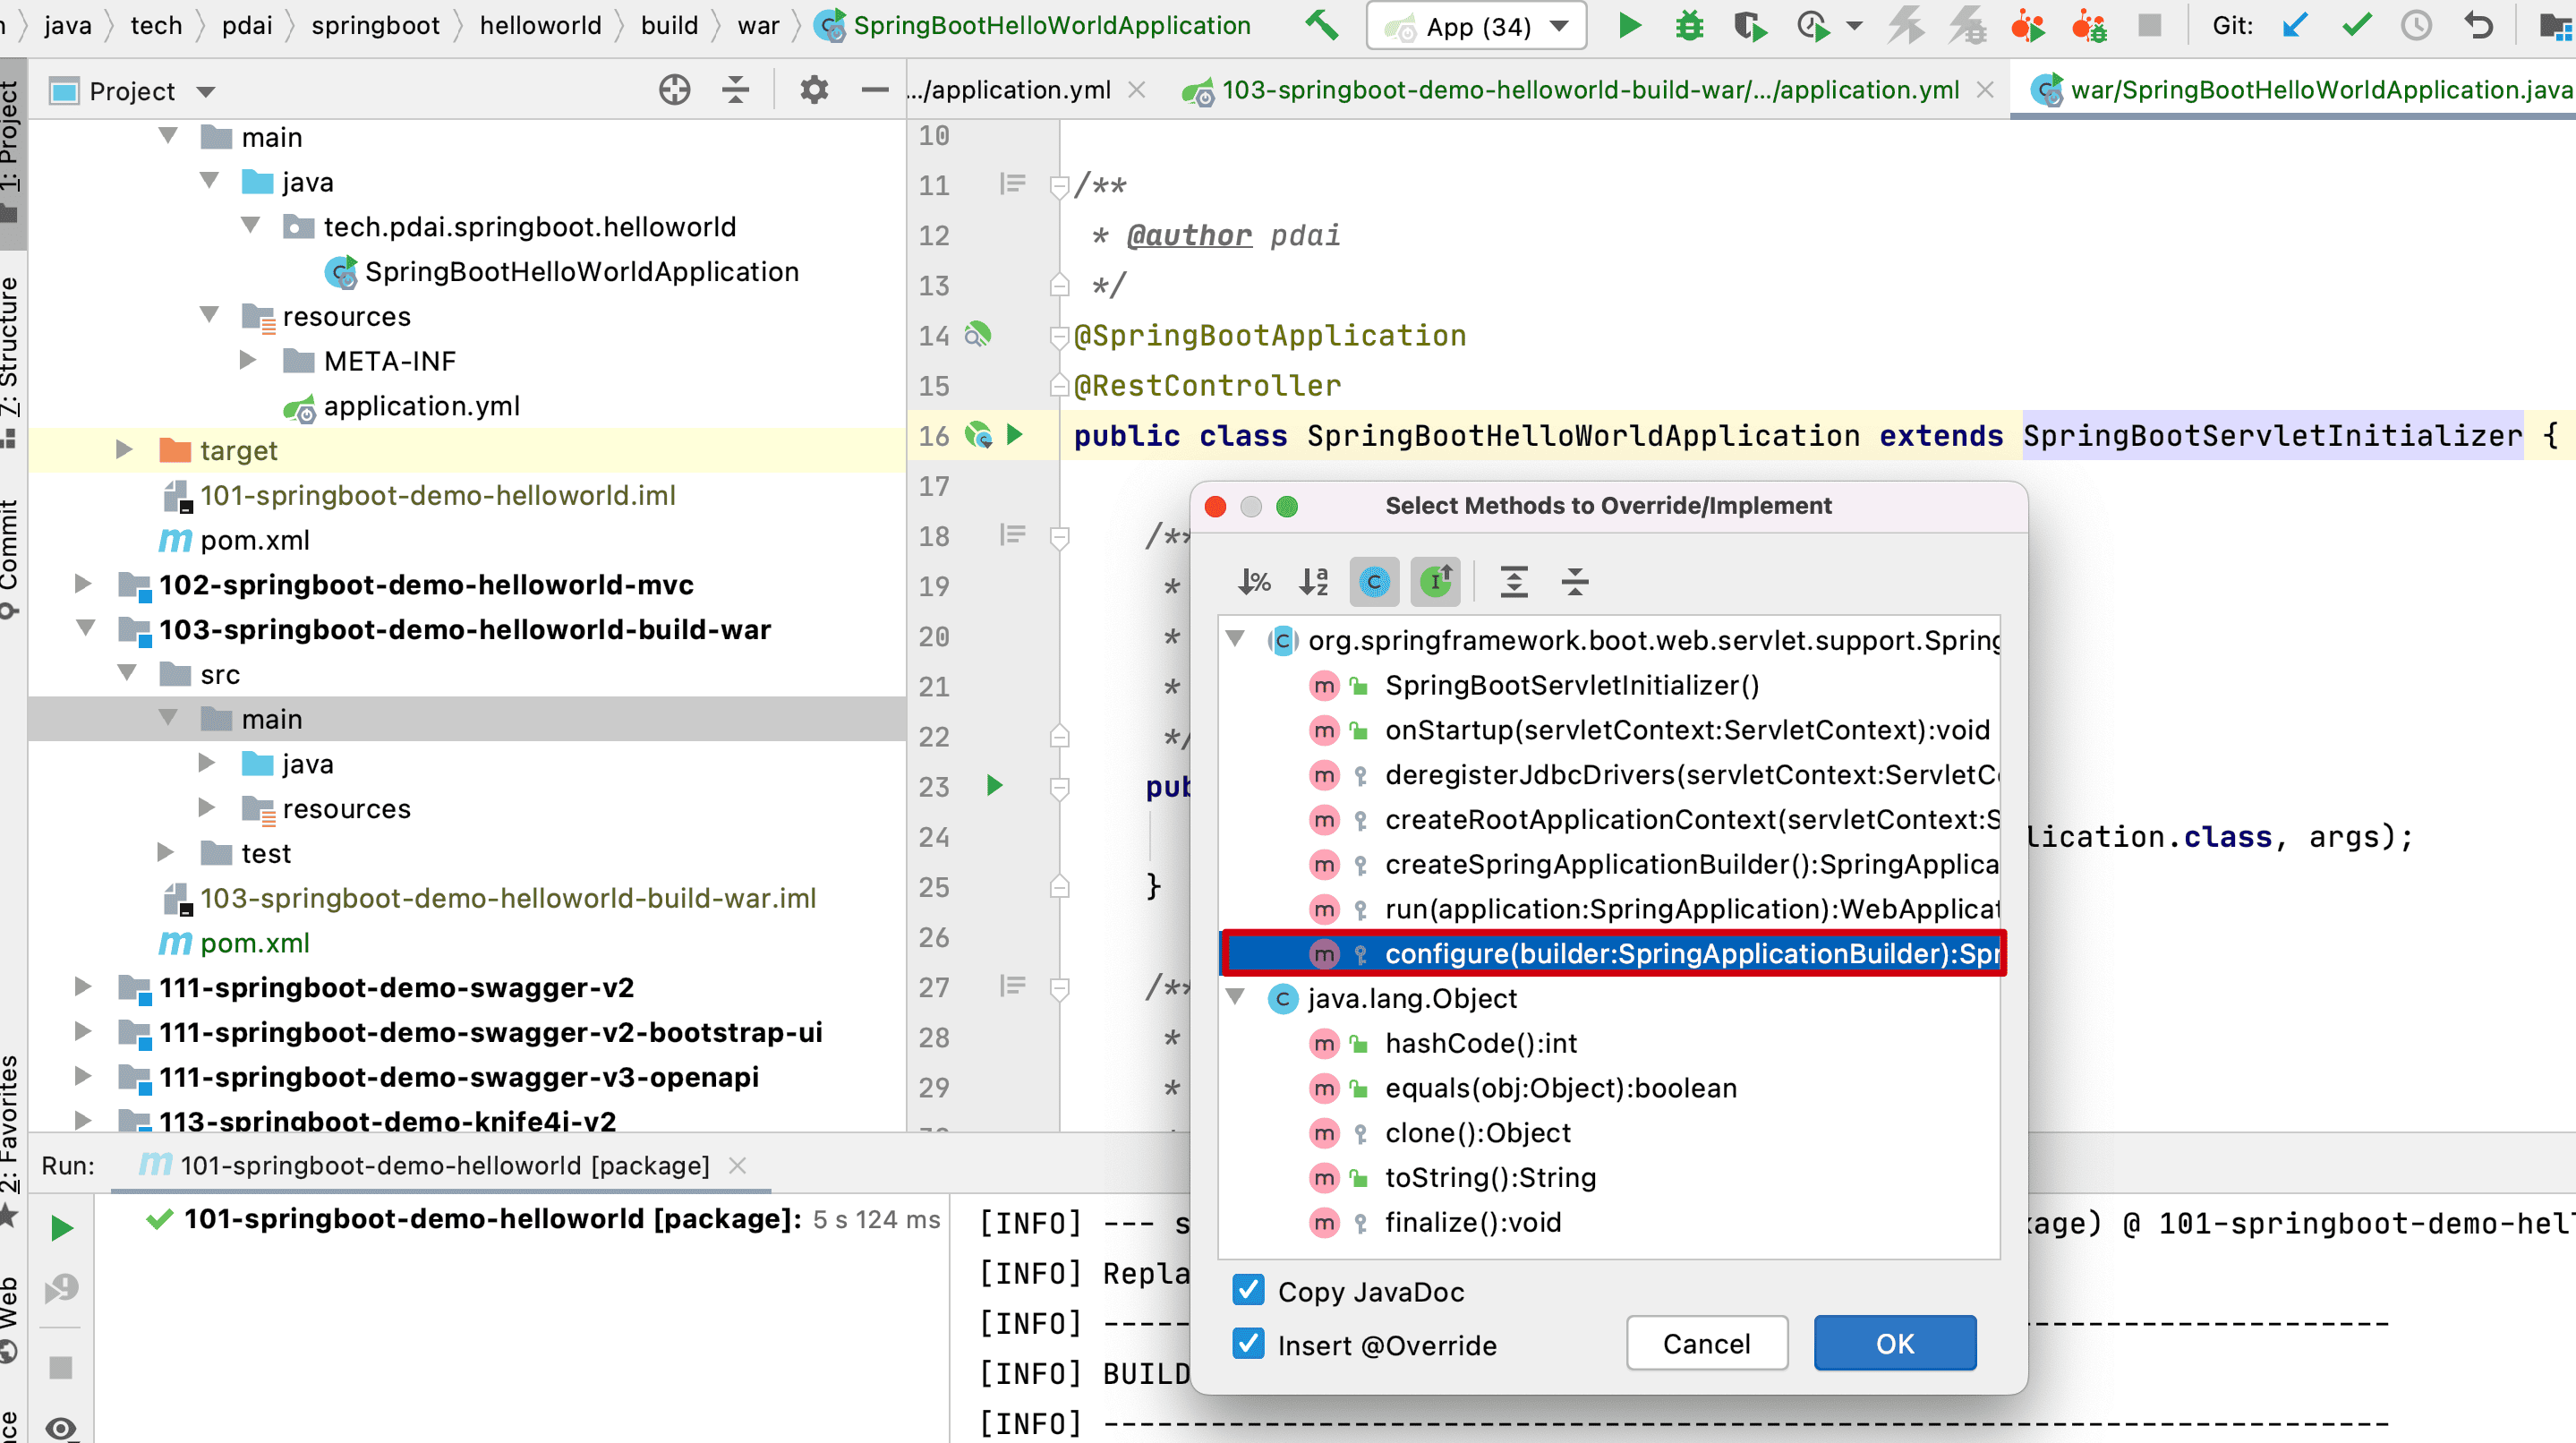Screen dimensions: 2576x1443
Task: Open the App (34) run configuration dropdown
Action: 1476,26
